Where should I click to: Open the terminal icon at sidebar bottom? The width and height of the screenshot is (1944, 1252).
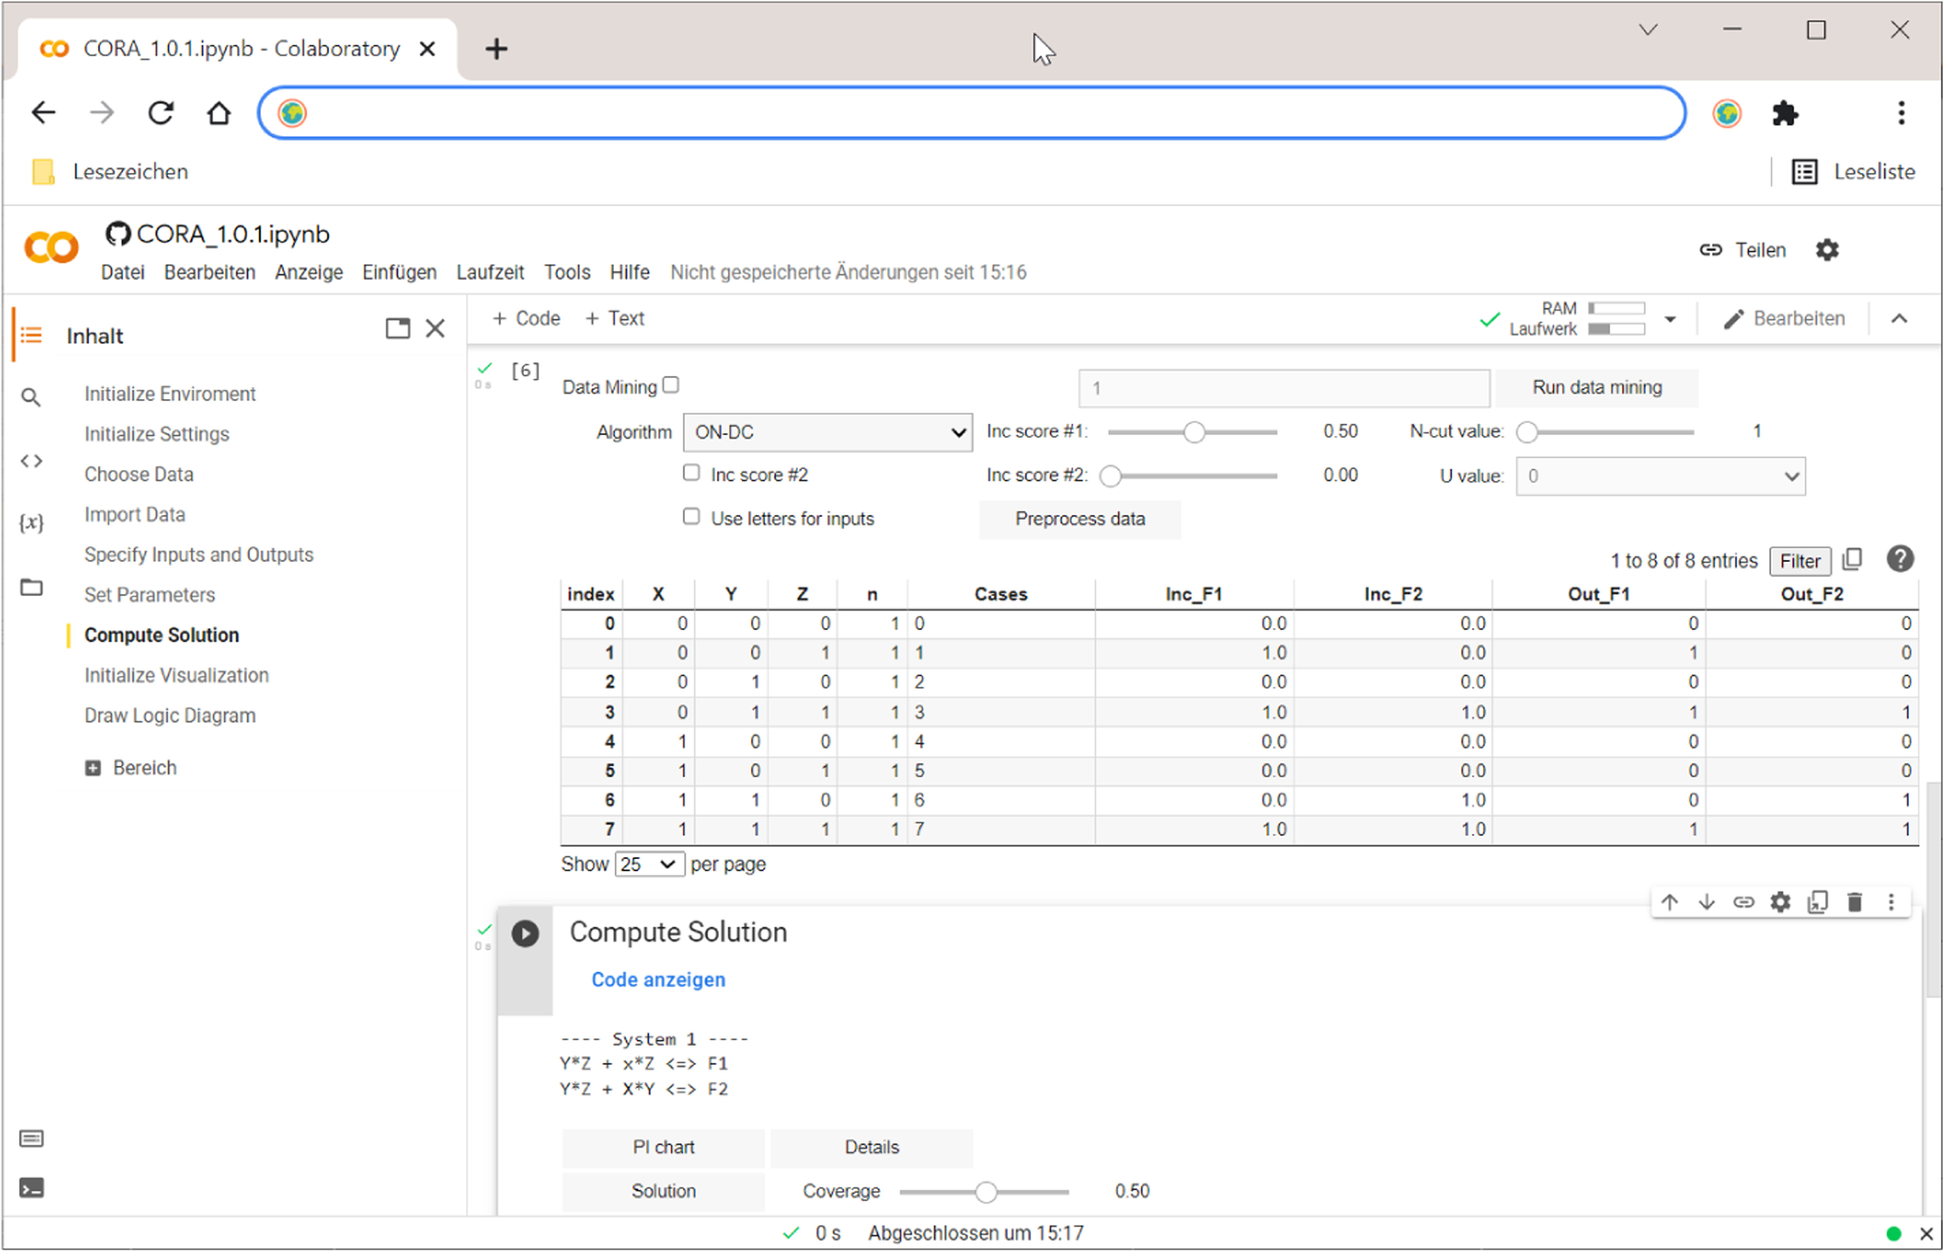[31, 1188]
